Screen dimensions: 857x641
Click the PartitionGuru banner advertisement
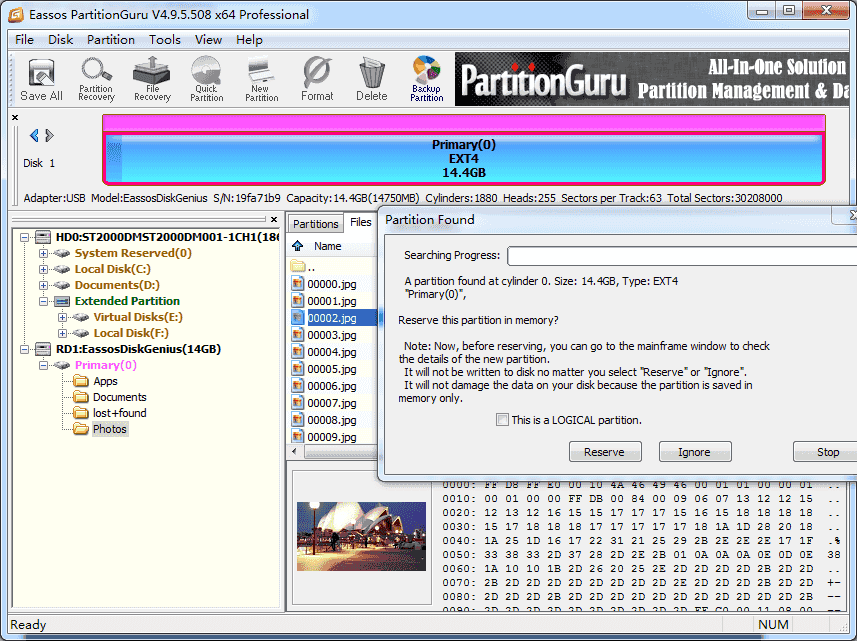click(651, 79)
